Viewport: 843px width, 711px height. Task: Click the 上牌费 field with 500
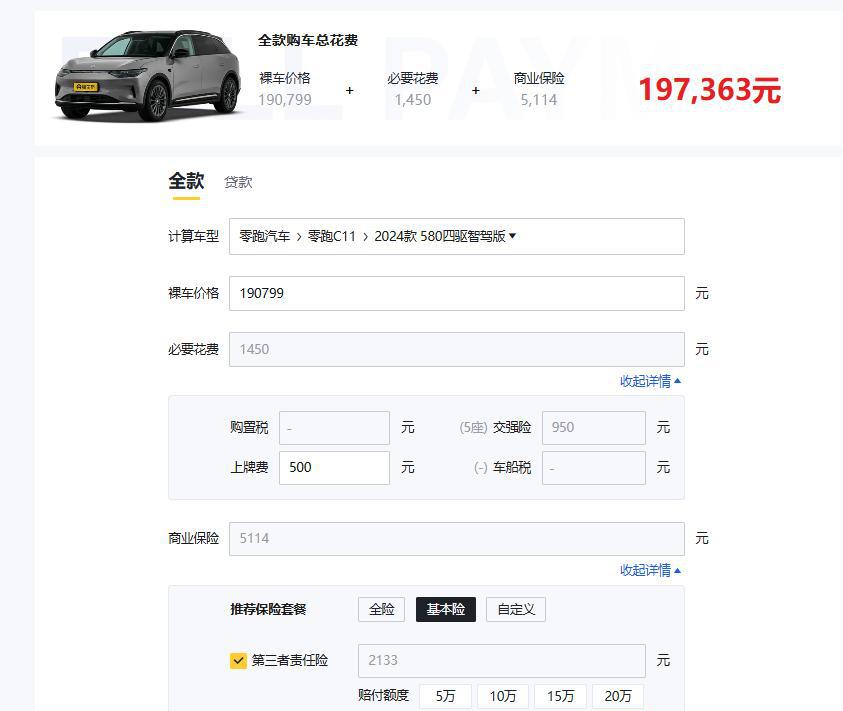click(334, 467)
